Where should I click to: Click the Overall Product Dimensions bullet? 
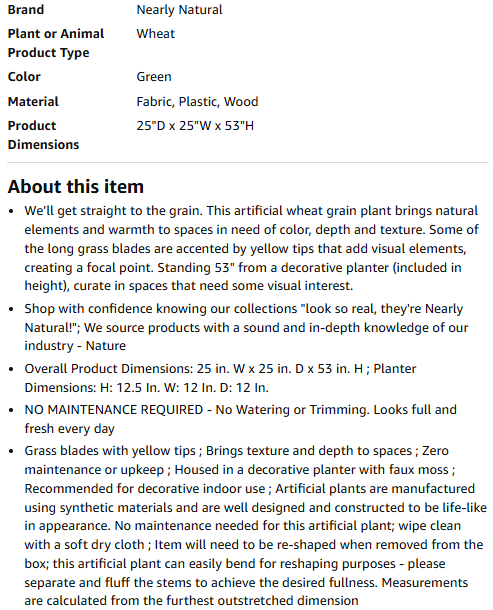click(220, 378)
